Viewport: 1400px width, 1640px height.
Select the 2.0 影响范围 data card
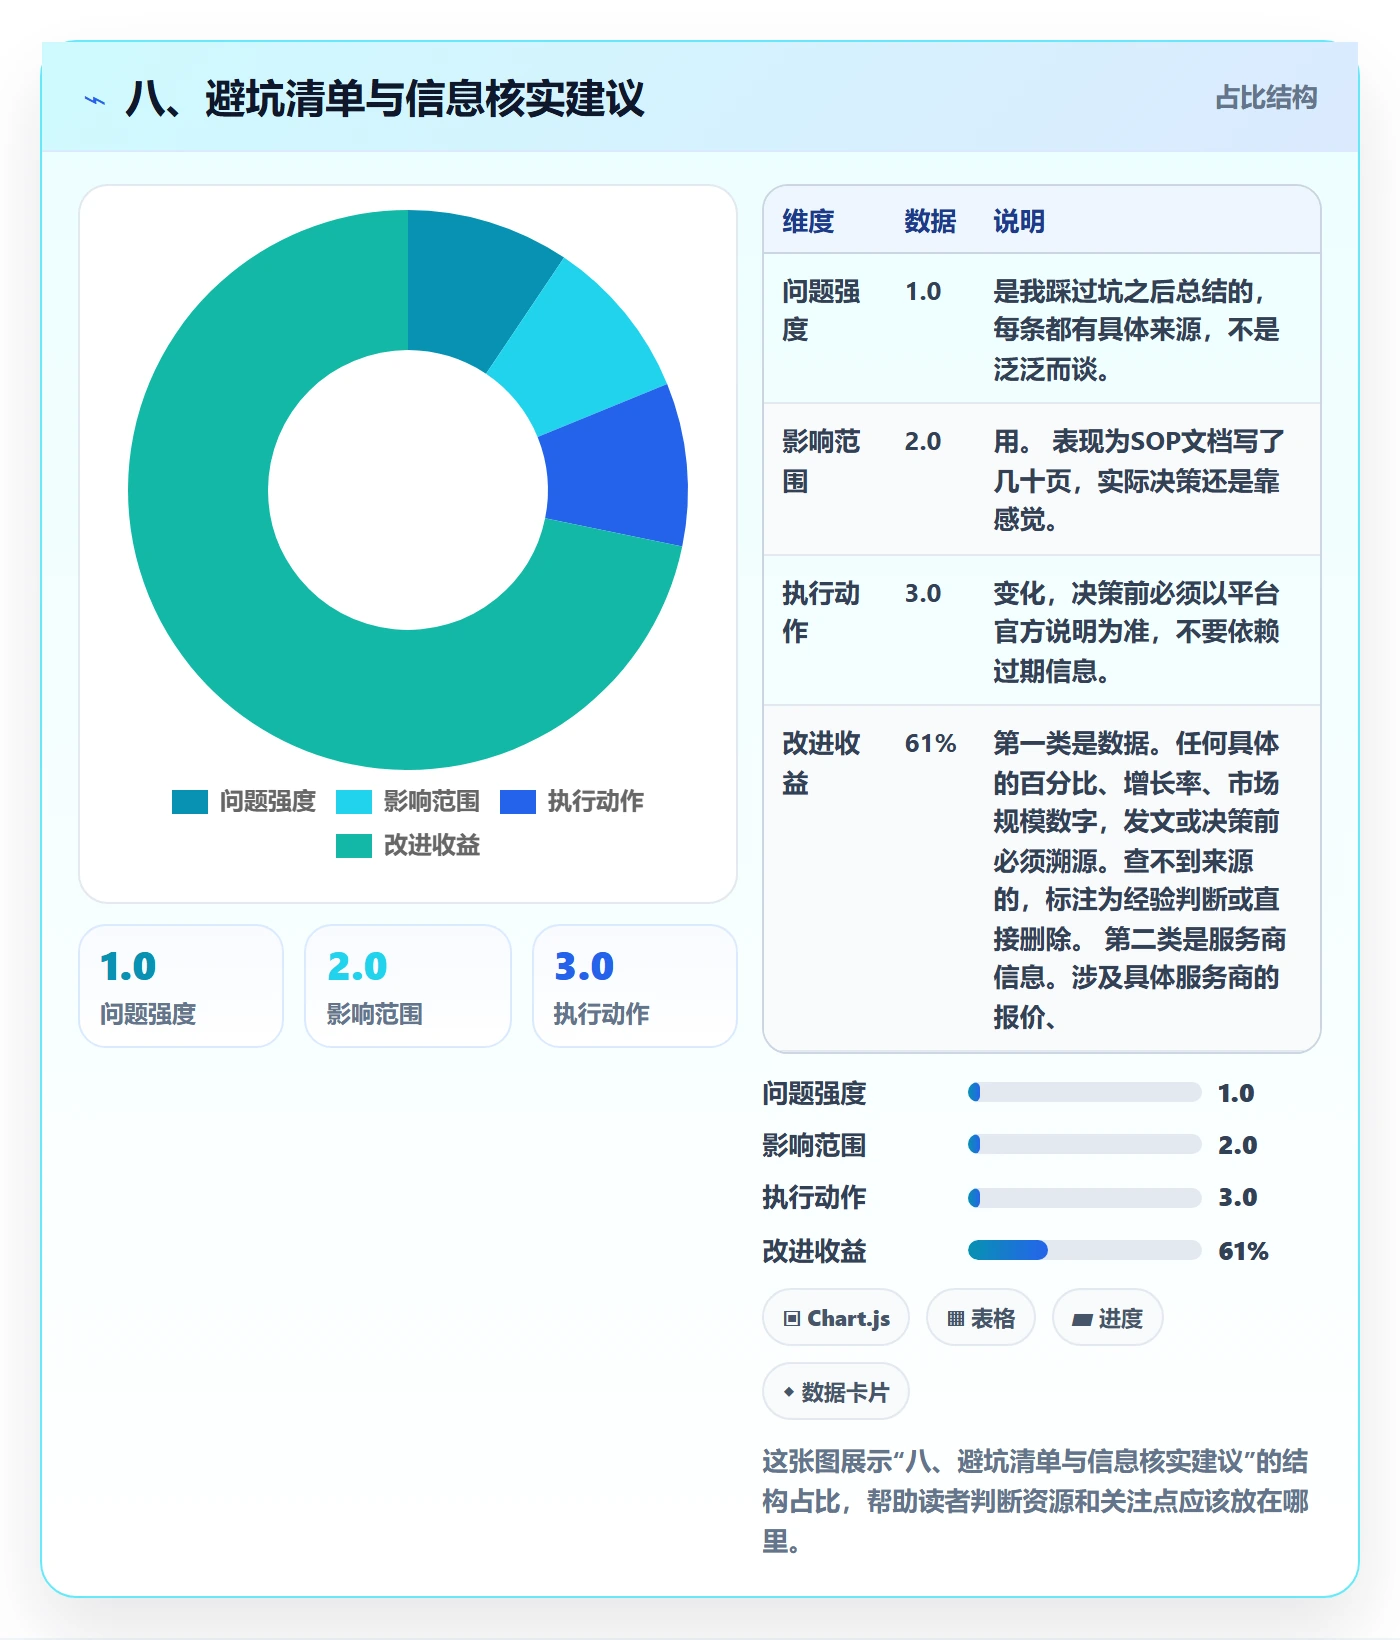[408, 986]
